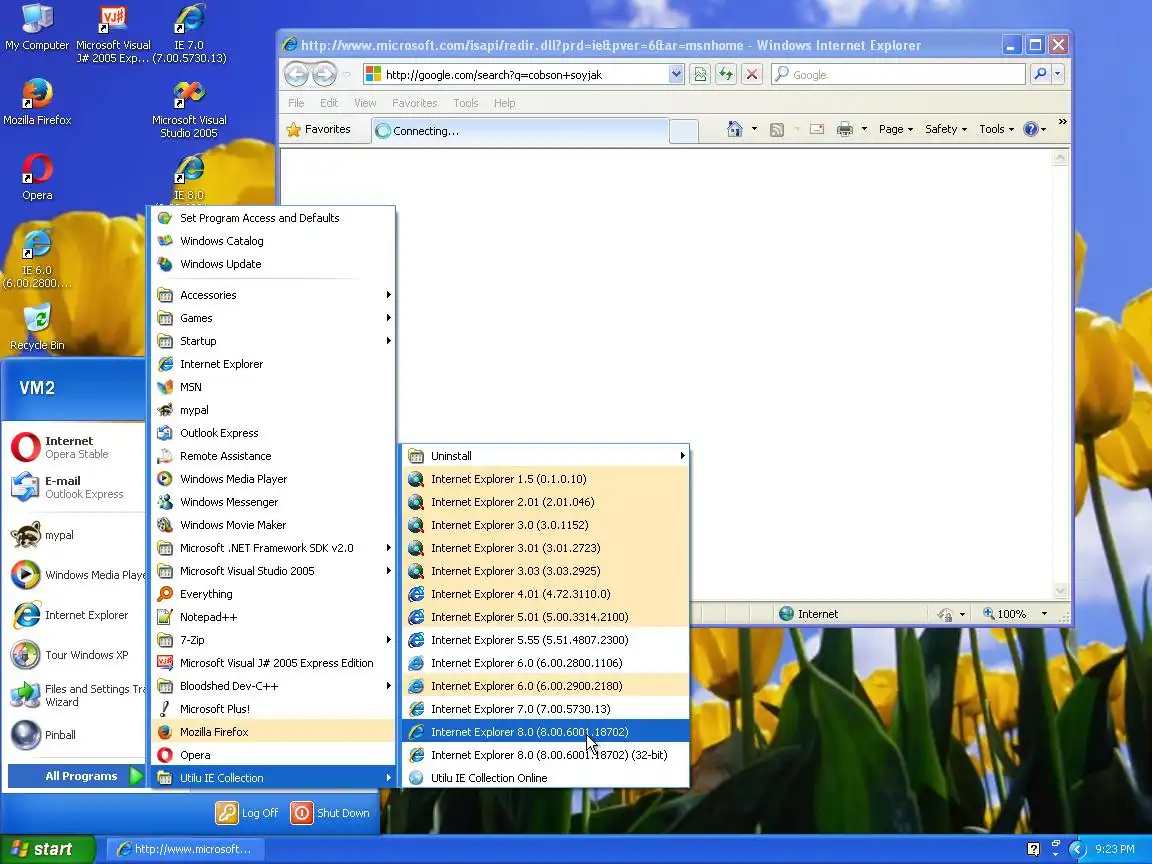Screen dimensions: 1152x864
Task: Expand the Uninstall submenu
Action: click(x=545, y=456)
